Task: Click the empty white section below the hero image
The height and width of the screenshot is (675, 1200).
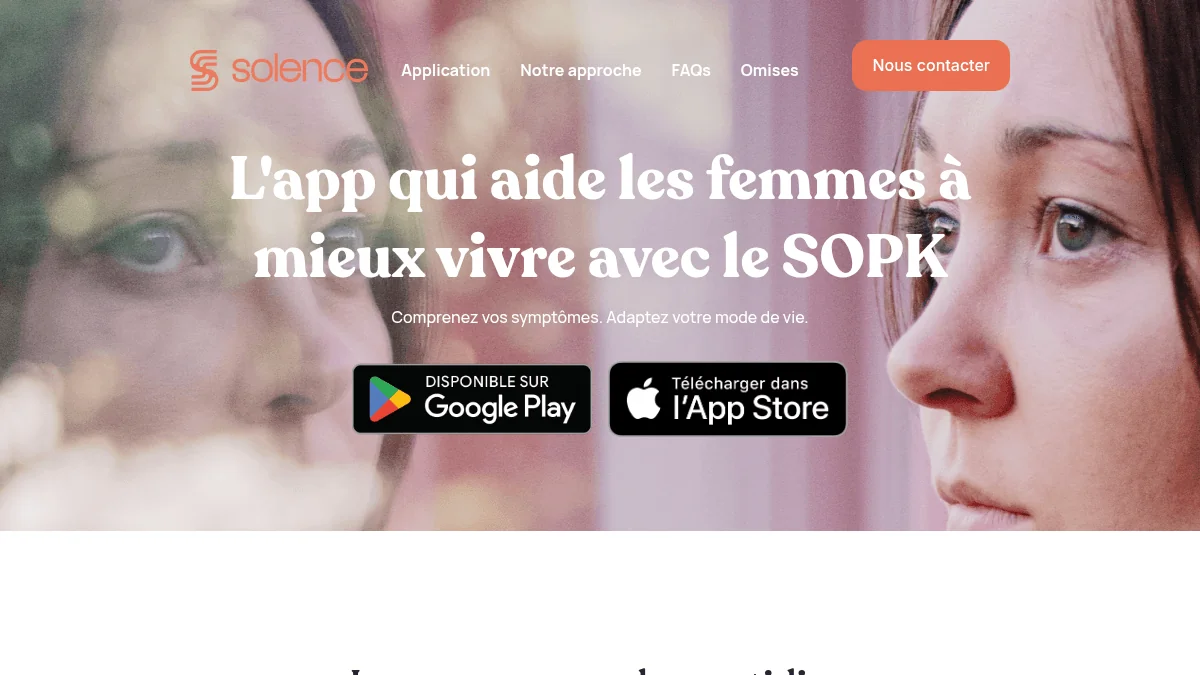Action: tap(600, 595)
